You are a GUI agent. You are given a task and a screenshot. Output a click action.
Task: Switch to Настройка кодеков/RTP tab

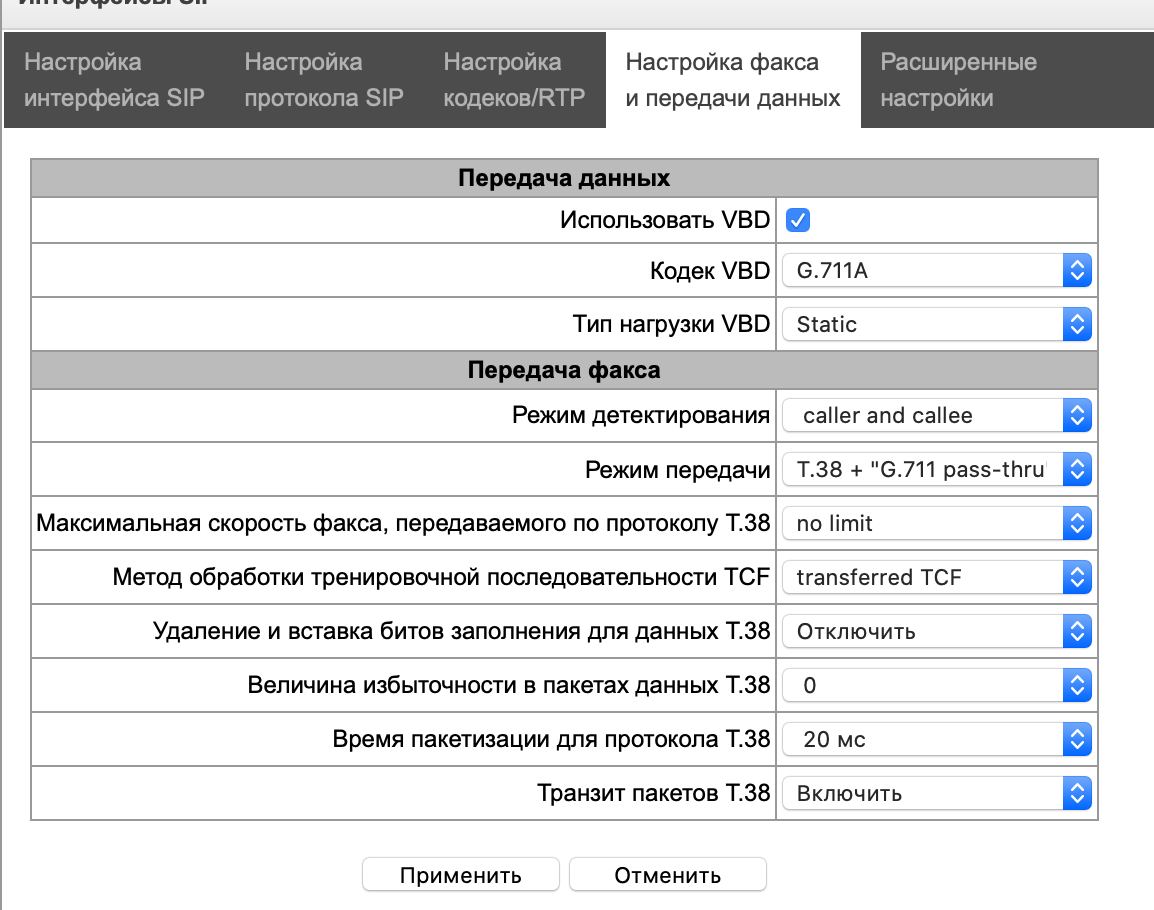[514, 80]
